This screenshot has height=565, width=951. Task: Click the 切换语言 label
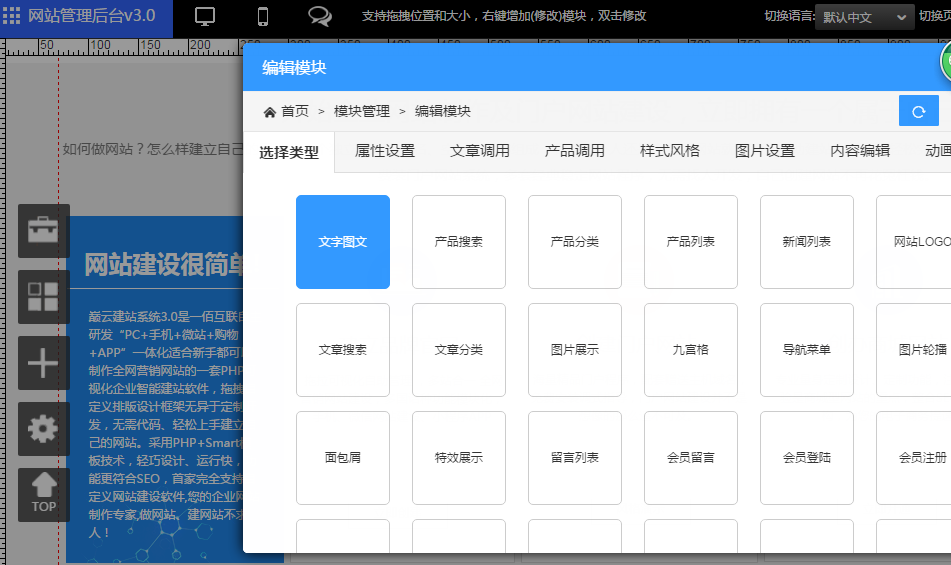tap(790, 16)
